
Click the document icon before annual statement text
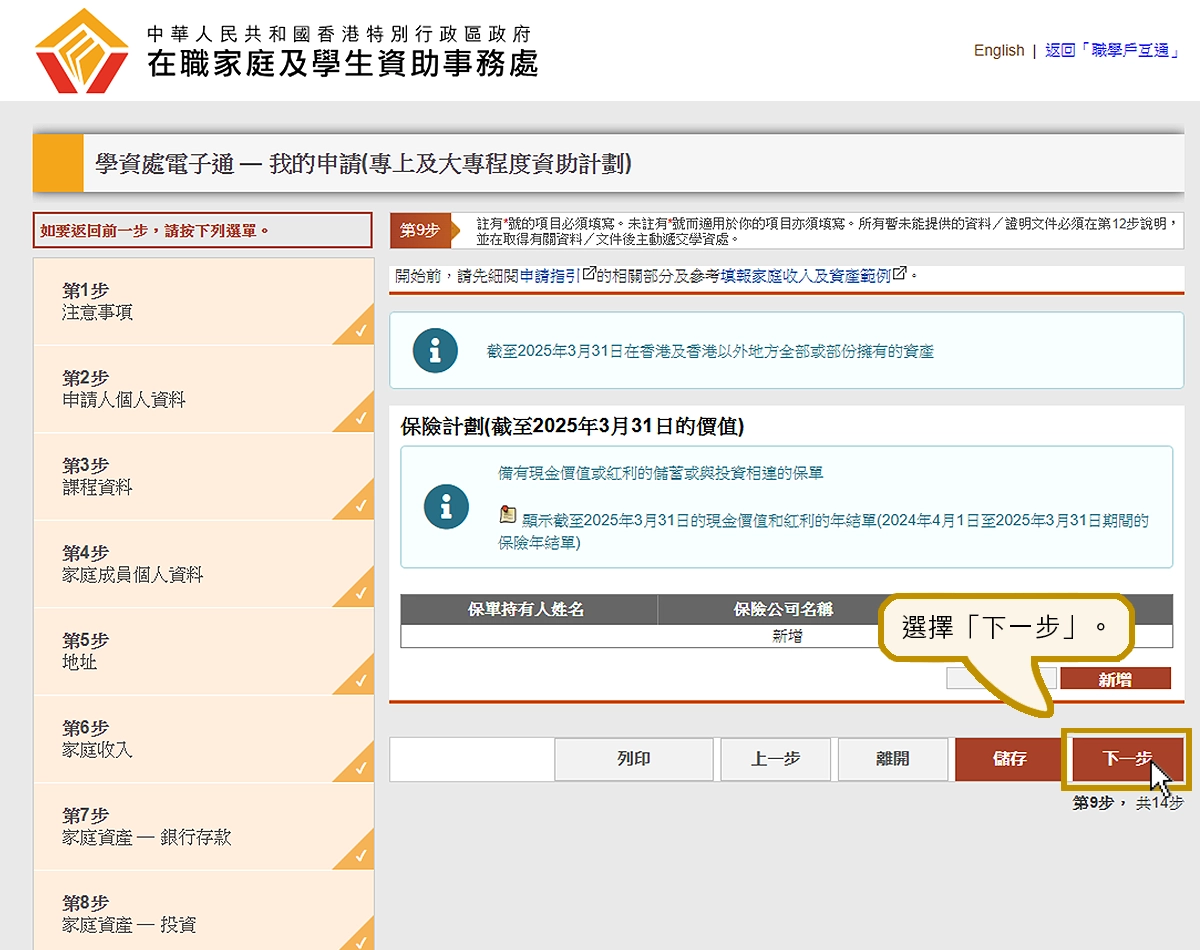[x=508, y=516]
